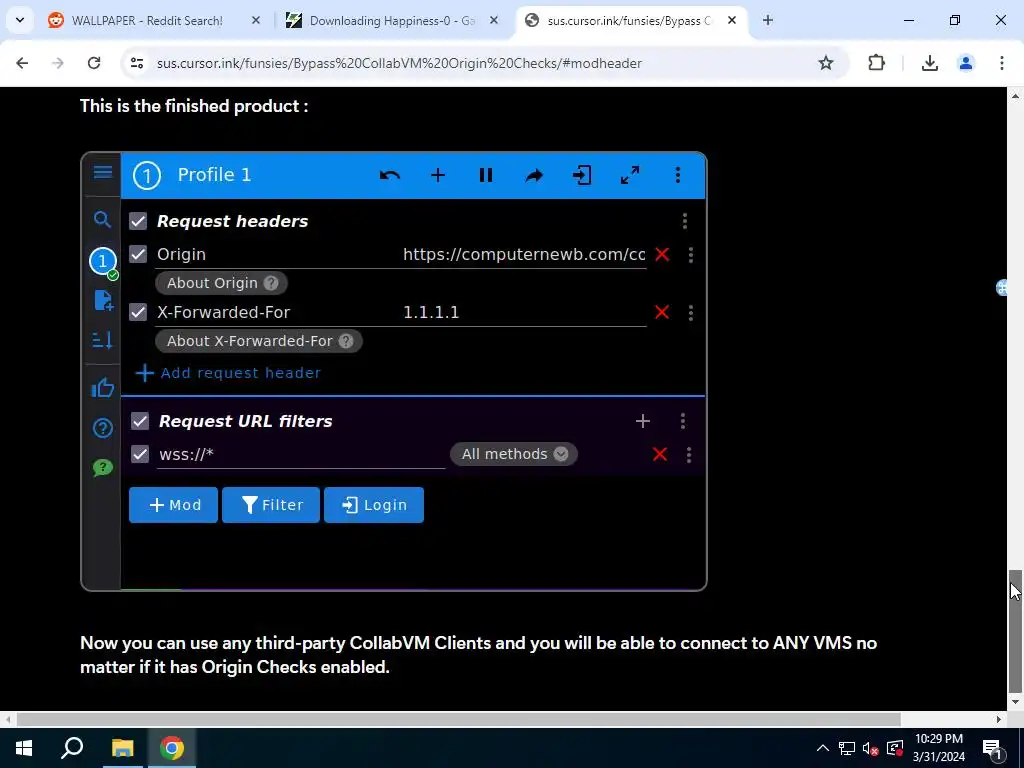1024x768 pixels.
Task: Delete the Origin header with red X
Action: 662,255
